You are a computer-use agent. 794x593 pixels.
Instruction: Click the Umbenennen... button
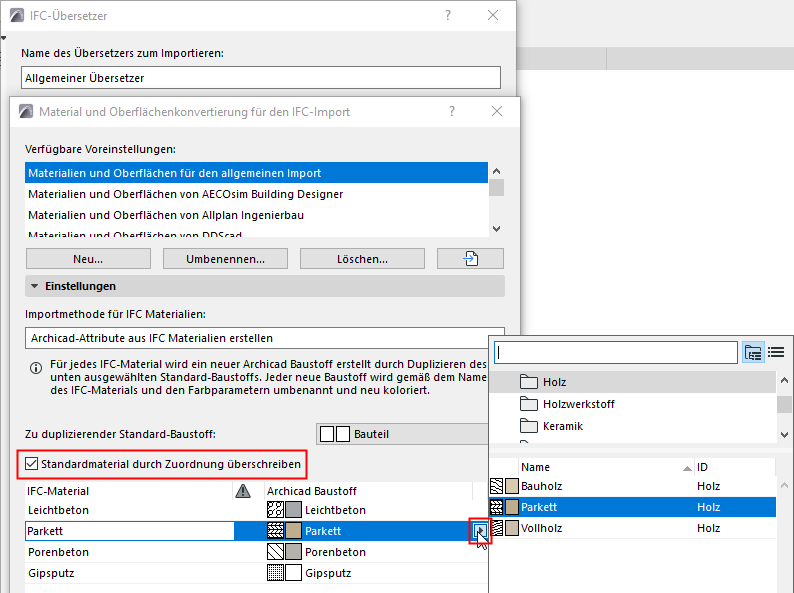[225, 259]
